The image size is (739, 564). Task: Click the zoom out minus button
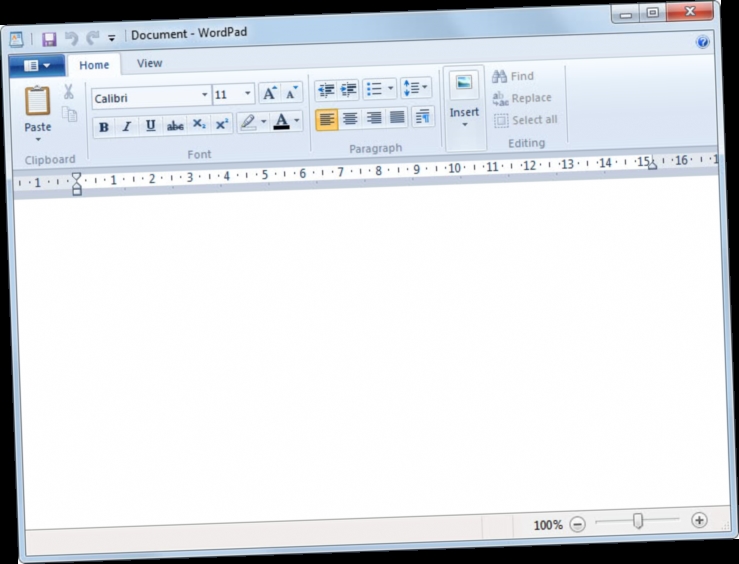click(577, 524)
